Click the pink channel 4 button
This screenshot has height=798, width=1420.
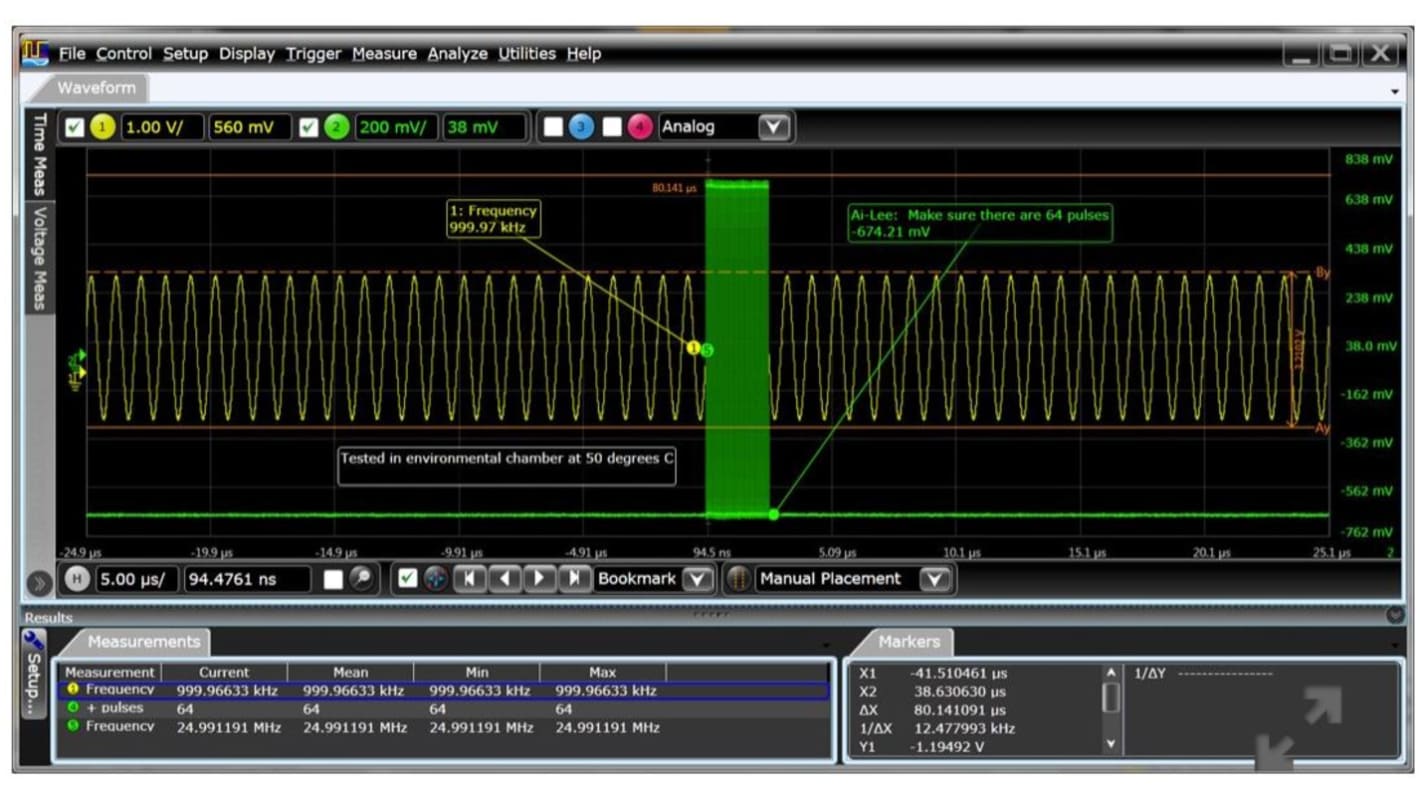point(640,127)
